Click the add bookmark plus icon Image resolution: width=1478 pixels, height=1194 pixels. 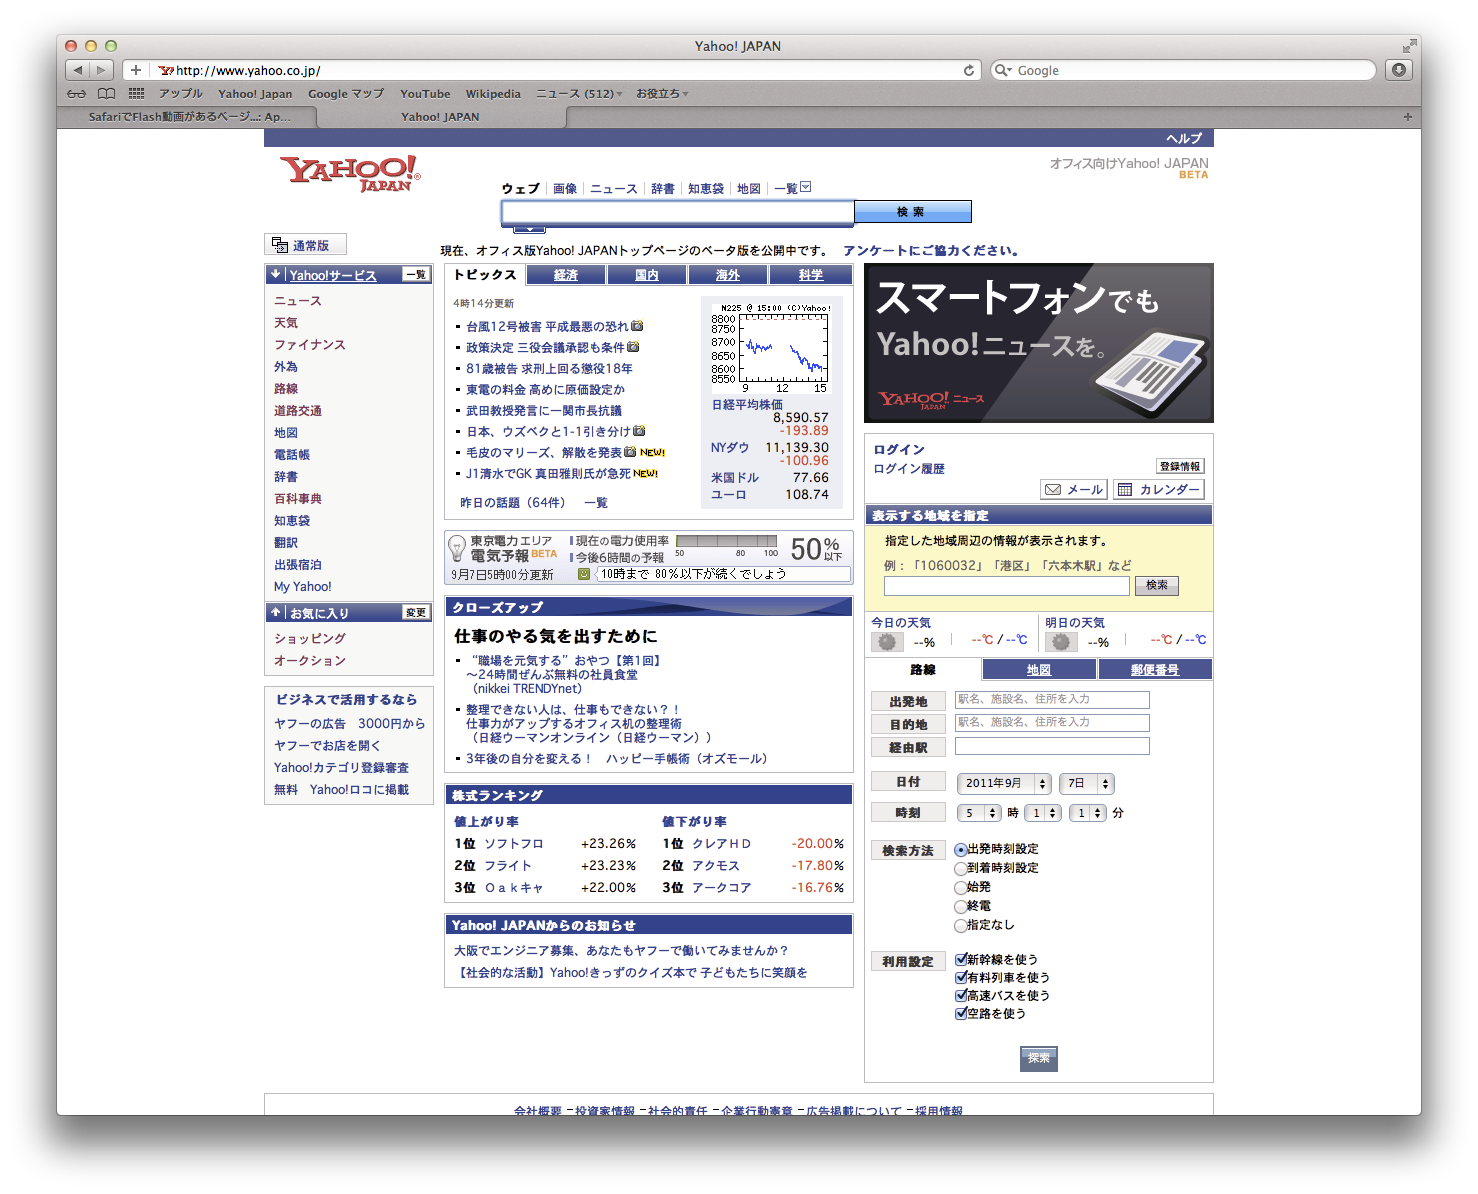tap(136, 70)
